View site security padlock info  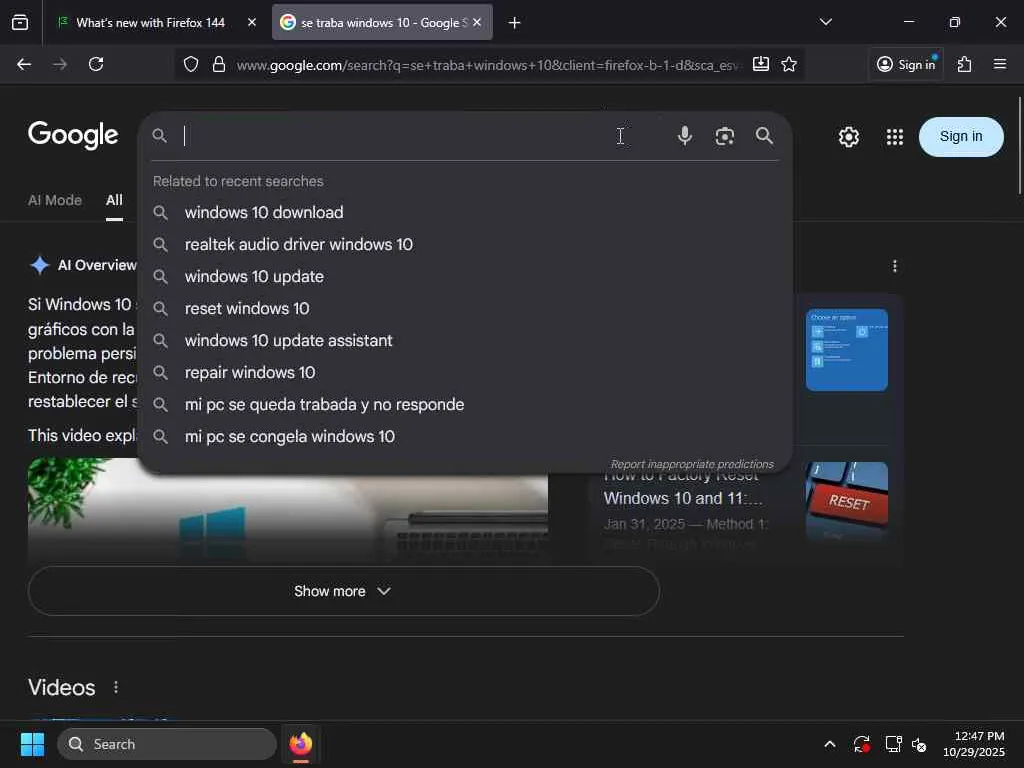219,64
